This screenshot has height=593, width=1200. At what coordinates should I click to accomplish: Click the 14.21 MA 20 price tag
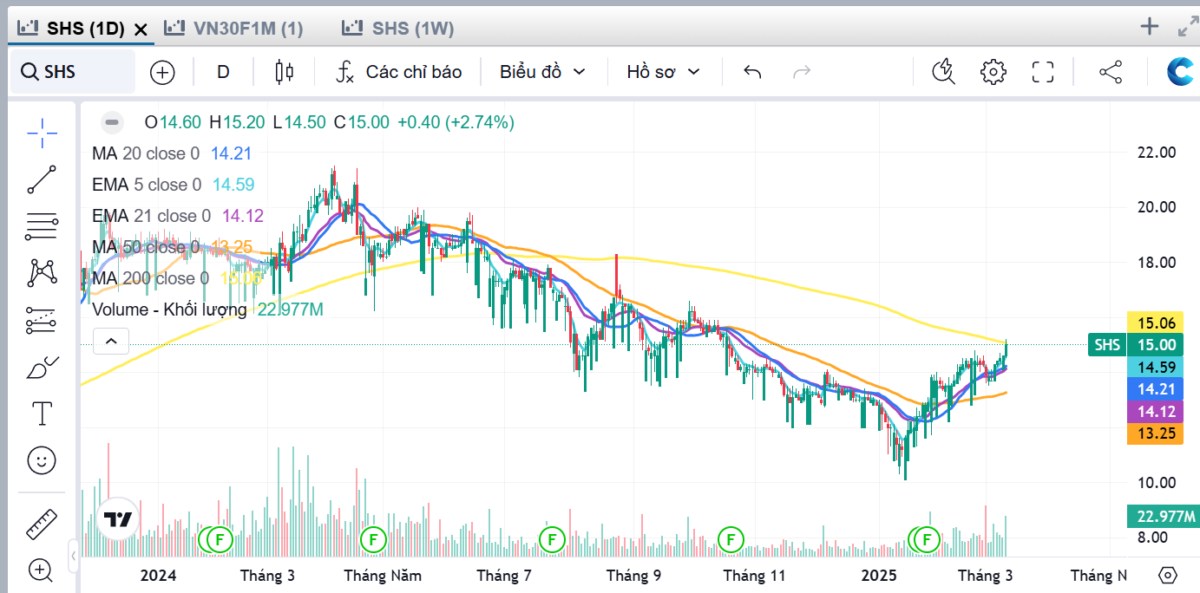coord(1157,389)
